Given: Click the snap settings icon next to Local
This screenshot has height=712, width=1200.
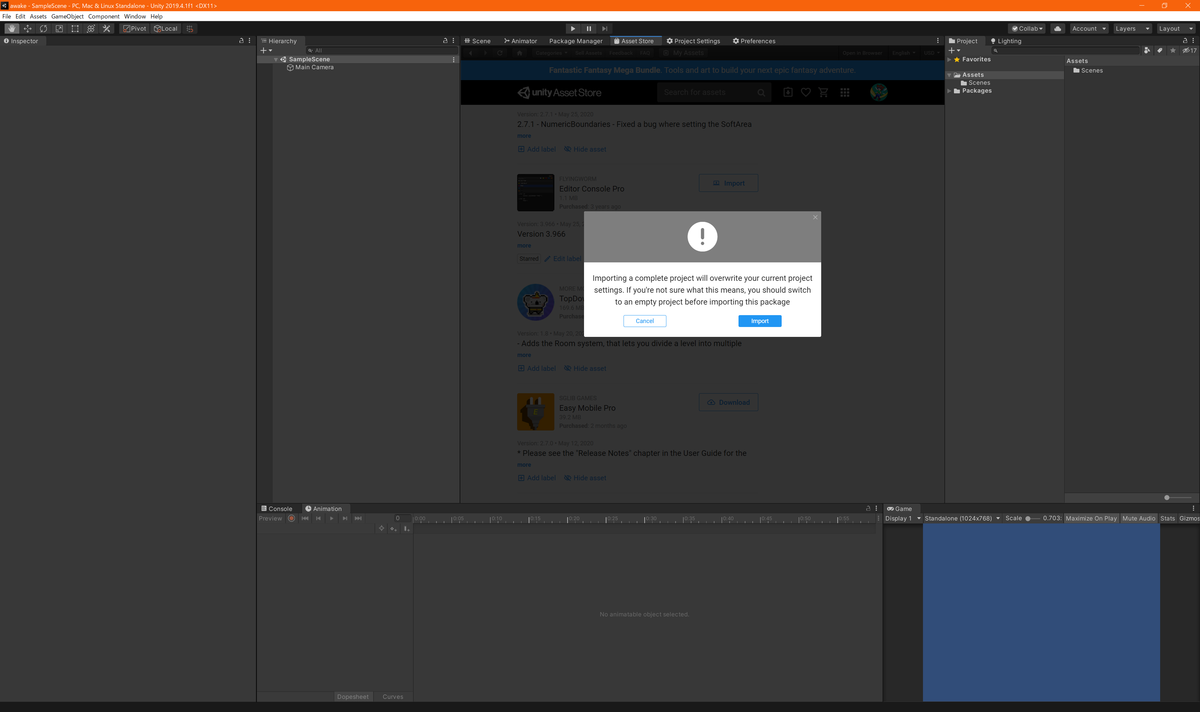Looking at the screenshot, I should (190, 29).
